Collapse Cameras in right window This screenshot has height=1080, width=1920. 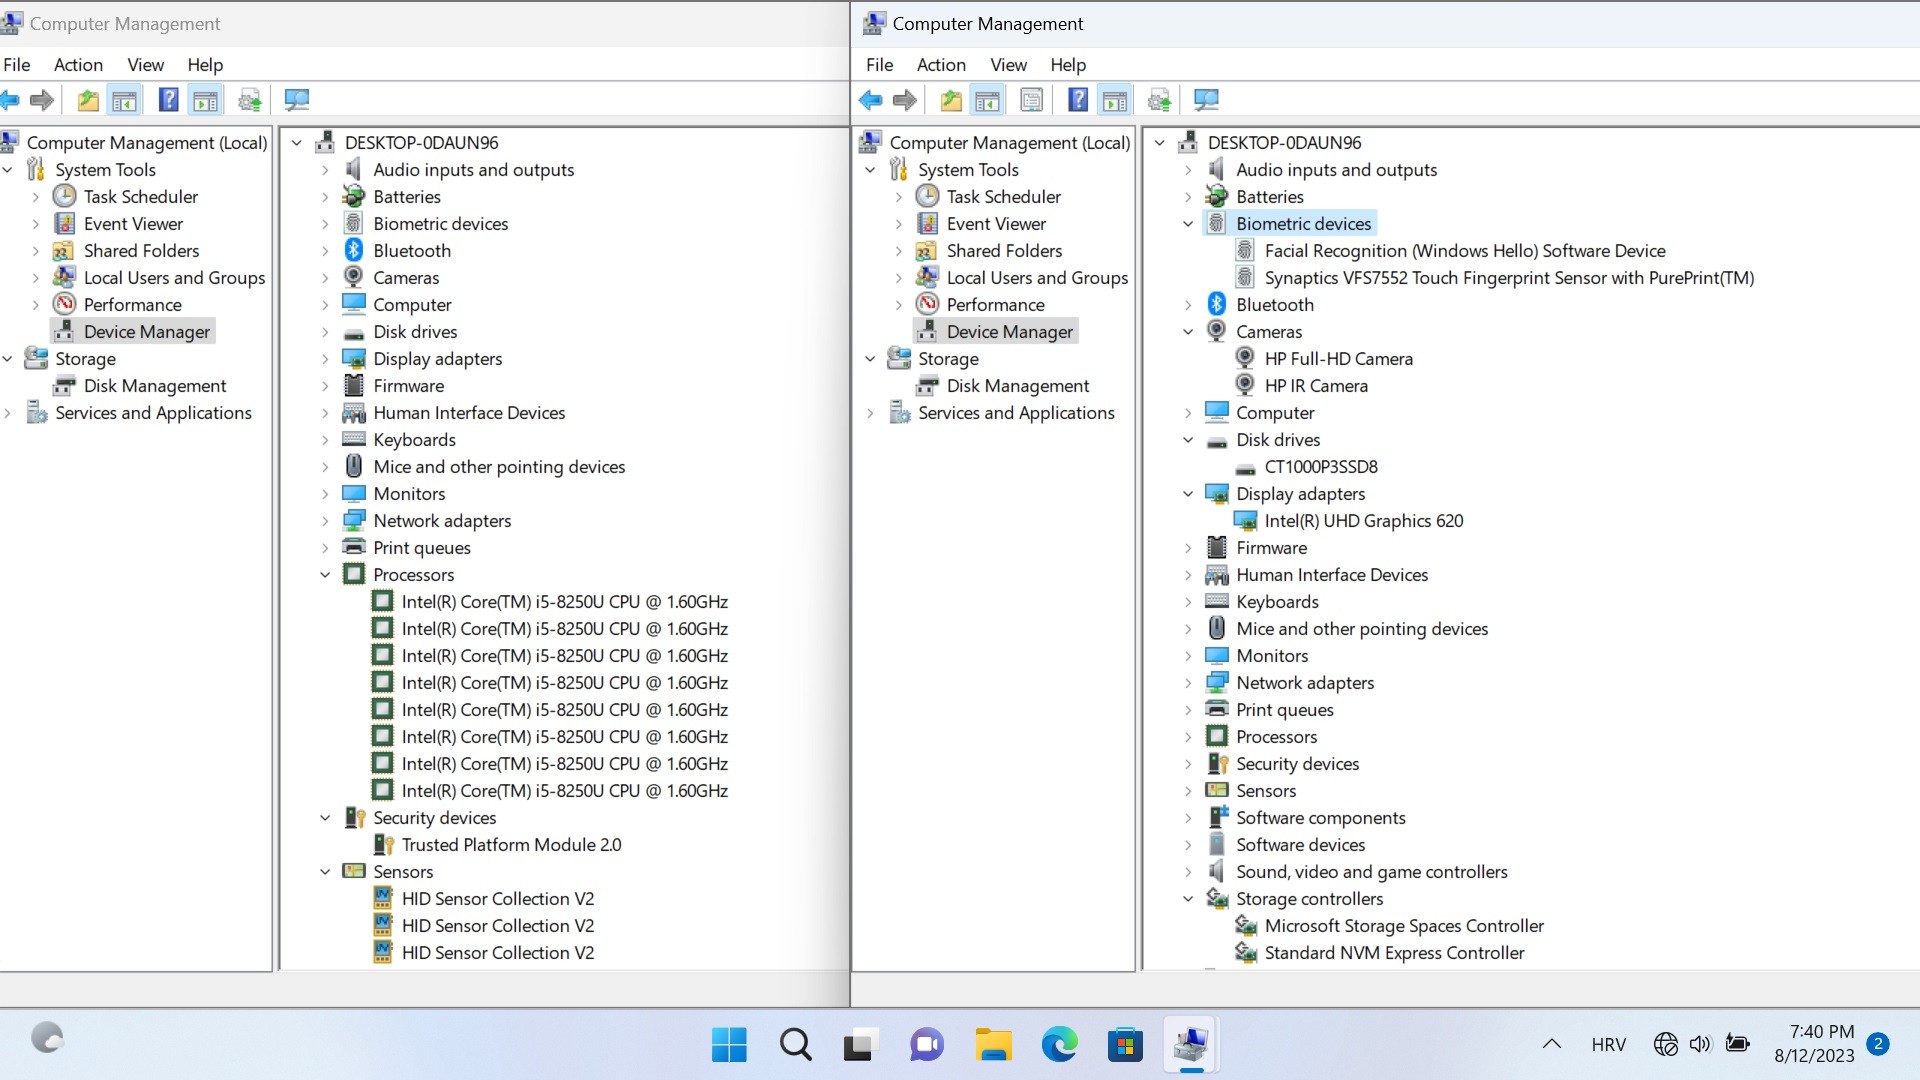coord(1188,332)
